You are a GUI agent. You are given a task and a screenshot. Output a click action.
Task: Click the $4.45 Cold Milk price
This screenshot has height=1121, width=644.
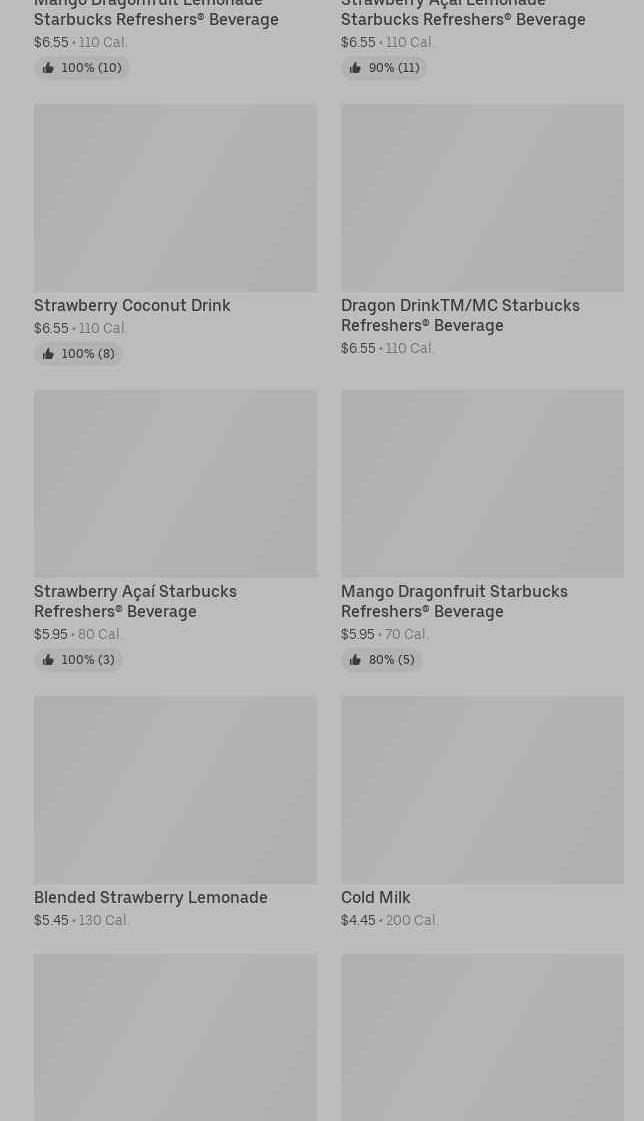pyautogui.click(x=358, y=920)
